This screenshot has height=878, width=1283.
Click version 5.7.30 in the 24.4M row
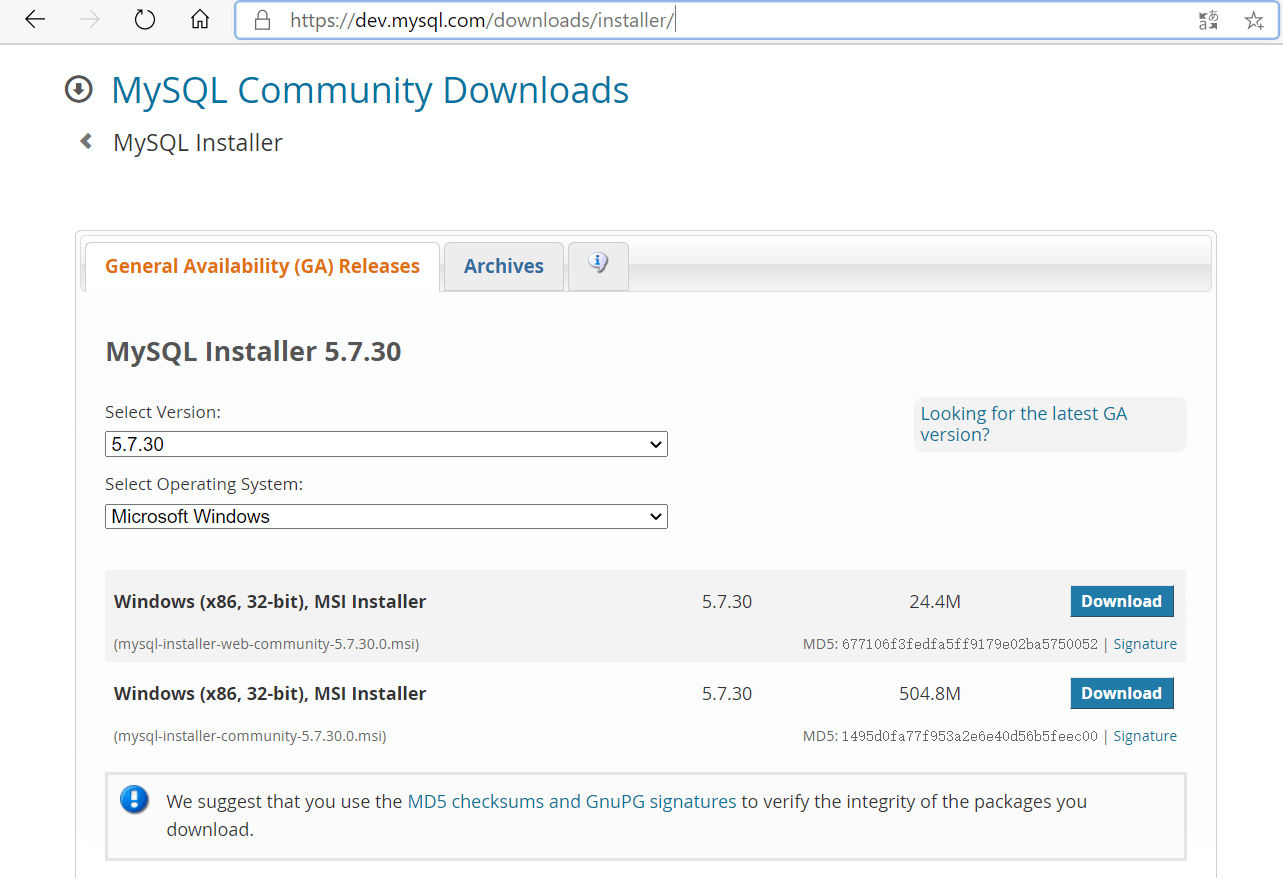(x=727, y=602)
